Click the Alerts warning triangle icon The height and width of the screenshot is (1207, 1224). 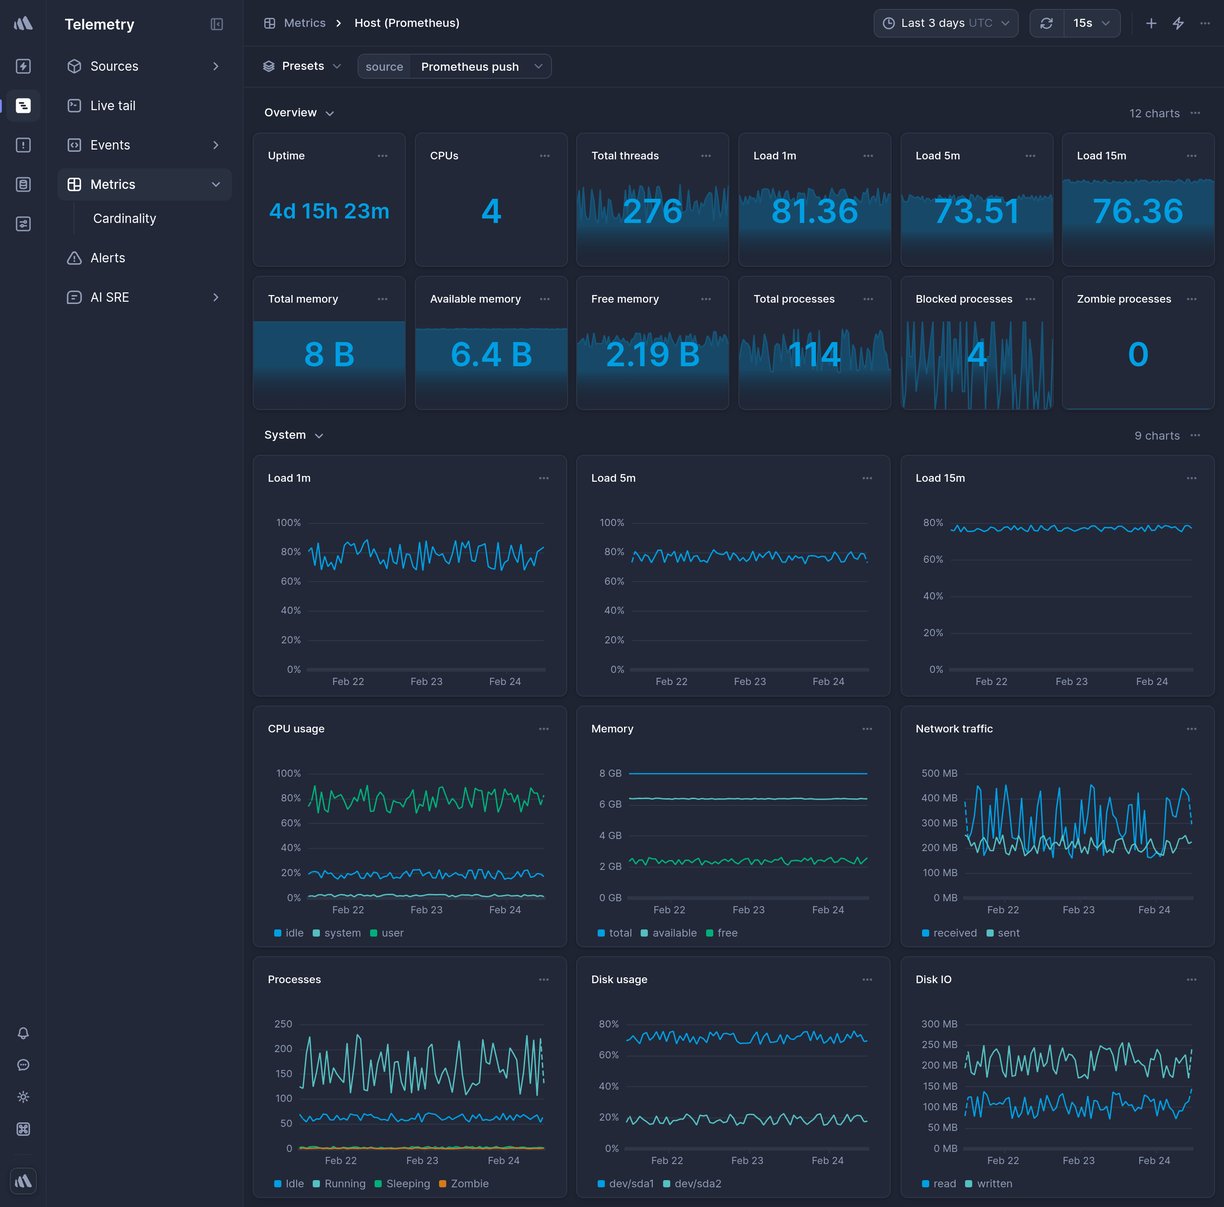[x=74, y=257]
